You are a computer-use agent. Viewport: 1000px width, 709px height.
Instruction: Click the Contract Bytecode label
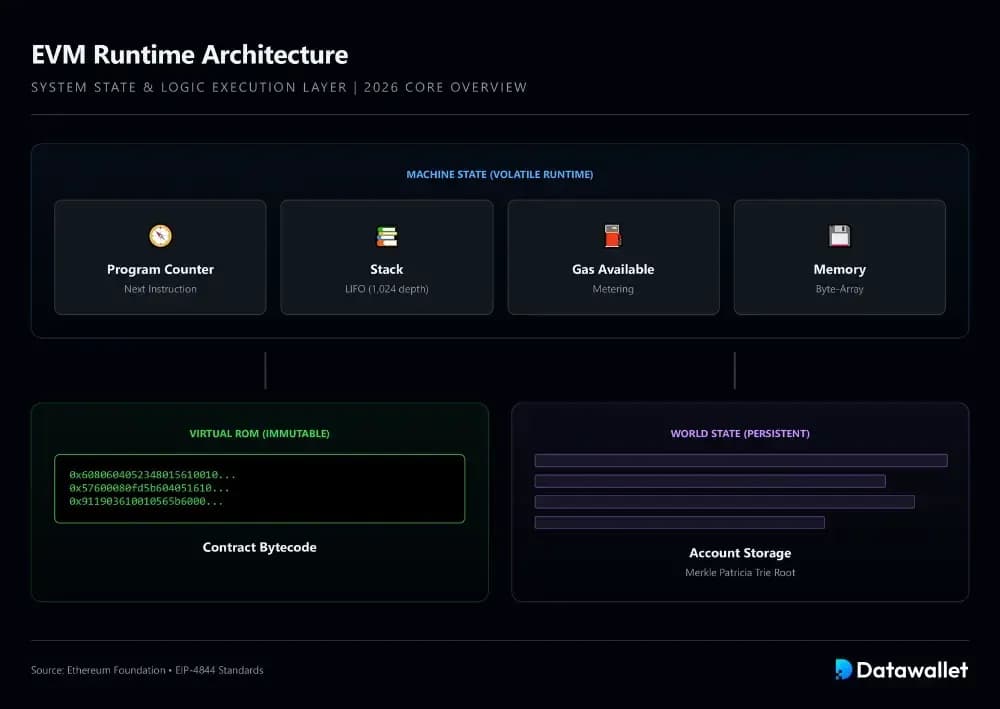[260, 547]
